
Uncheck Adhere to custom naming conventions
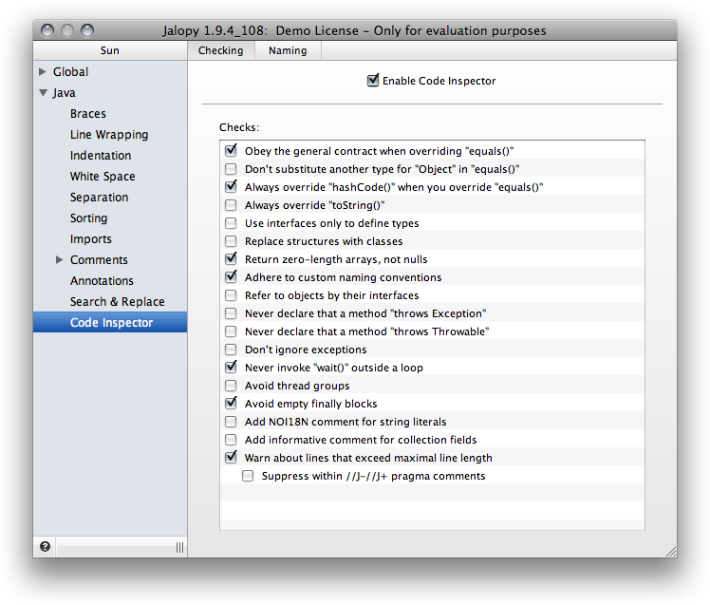coord(231,277)
